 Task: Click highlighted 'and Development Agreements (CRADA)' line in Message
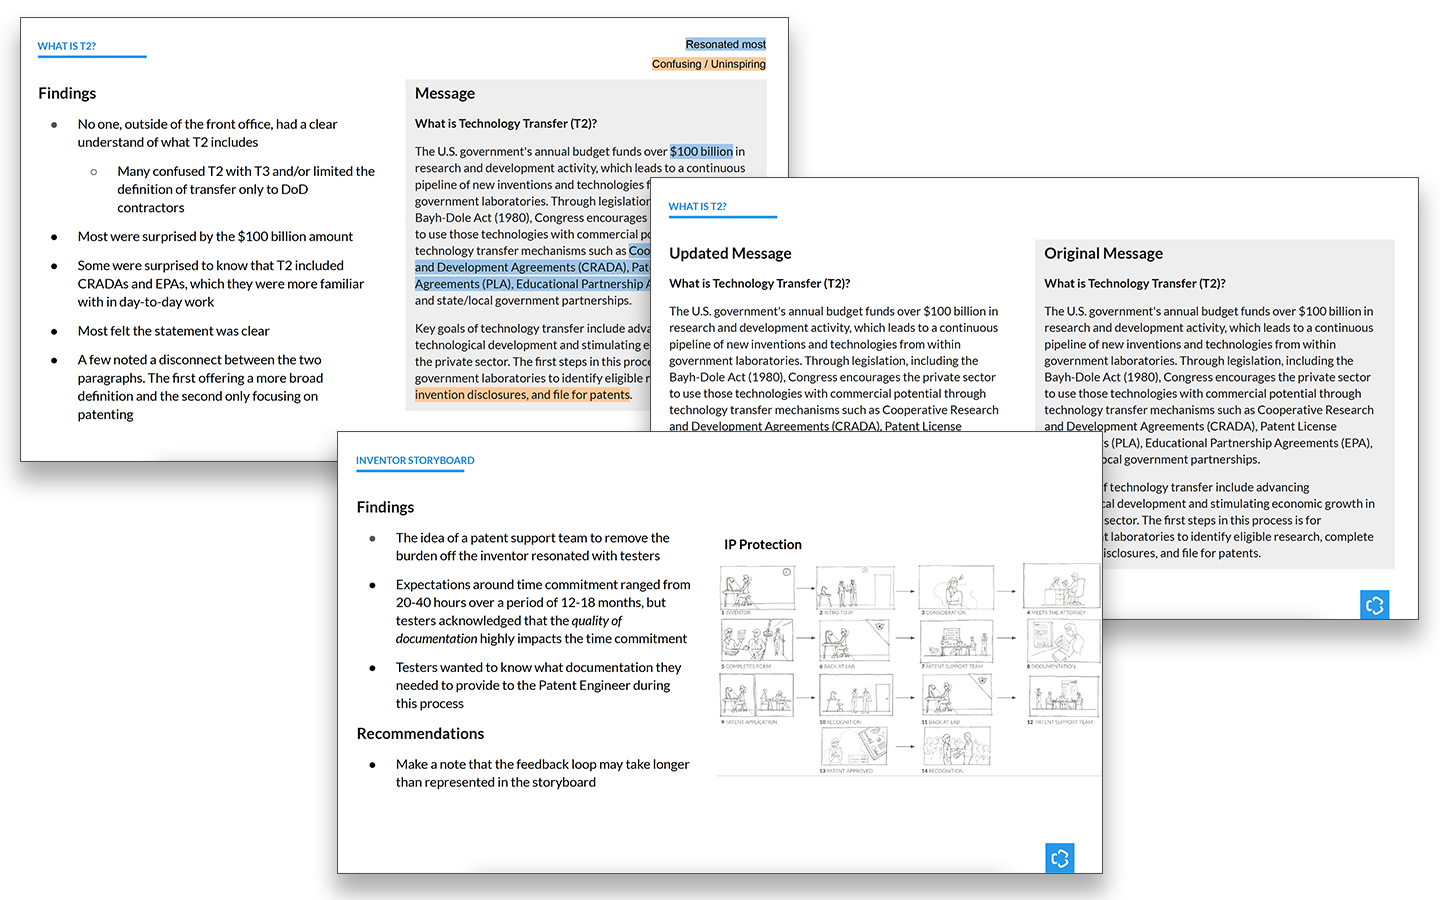tap(532, 267)
